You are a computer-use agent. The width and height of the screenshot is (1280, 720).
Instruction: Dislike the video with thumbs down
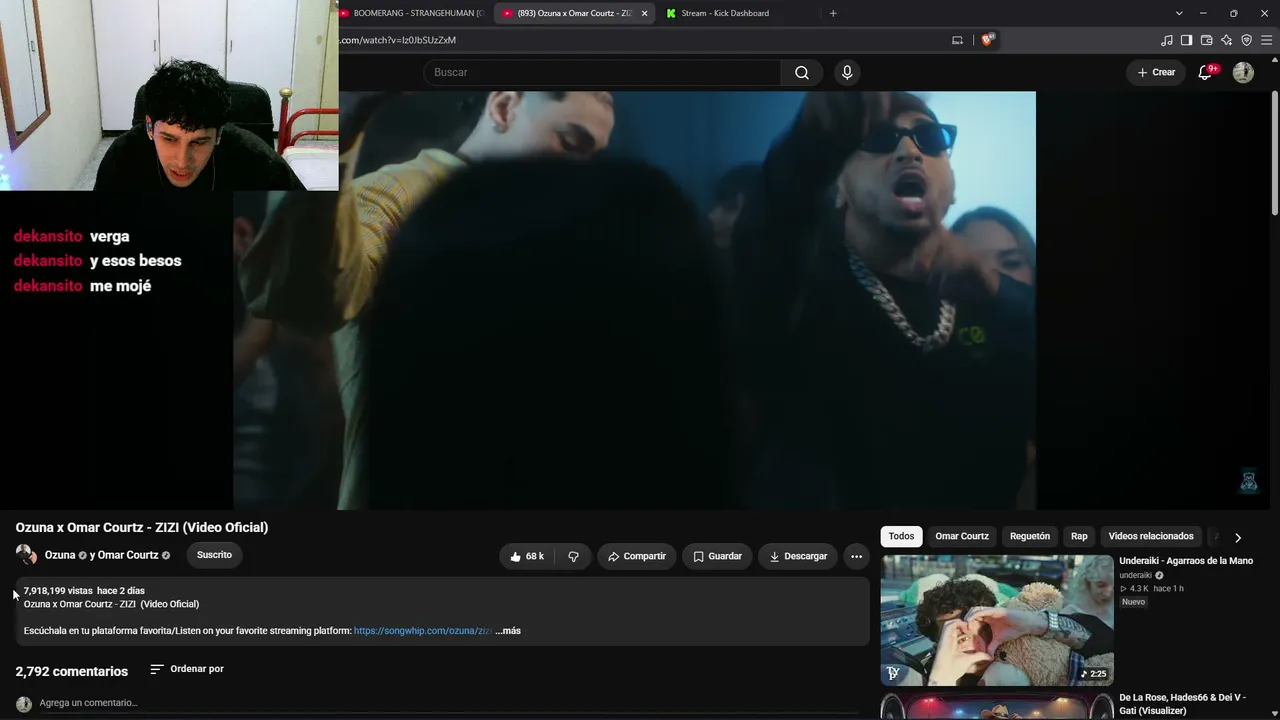(573, 556)
